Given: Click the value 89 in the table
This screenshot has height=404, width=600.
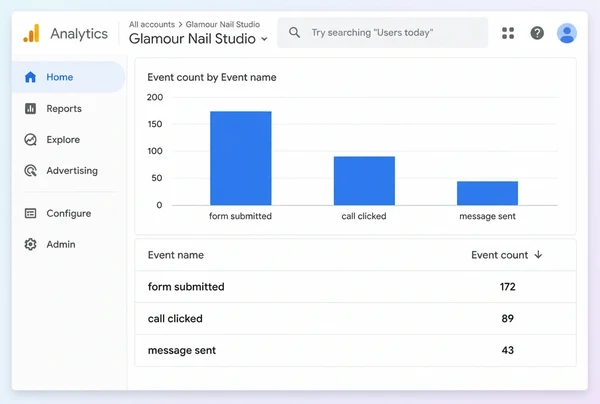Looking at the screenshot, I should pos(507,318).
